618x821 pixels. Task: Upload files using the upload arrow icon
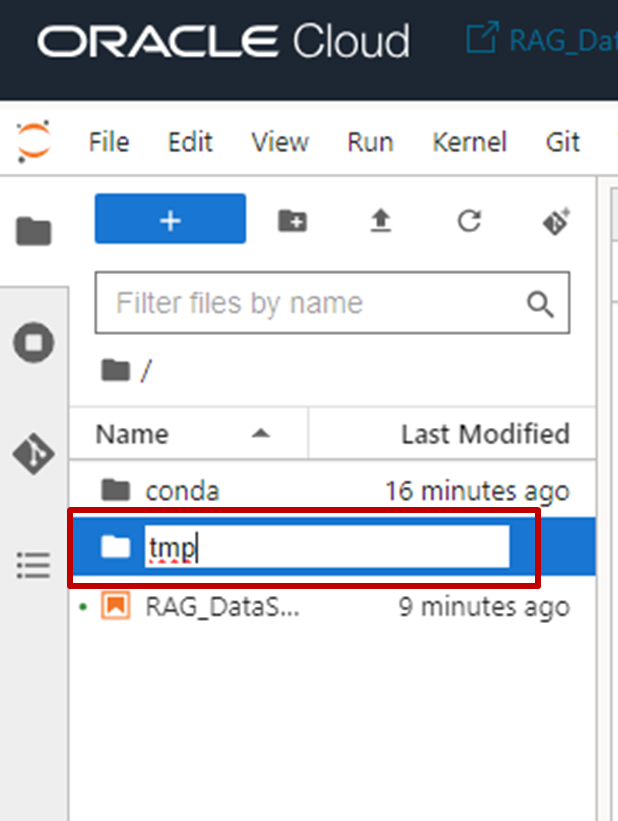tap(381, 220)
